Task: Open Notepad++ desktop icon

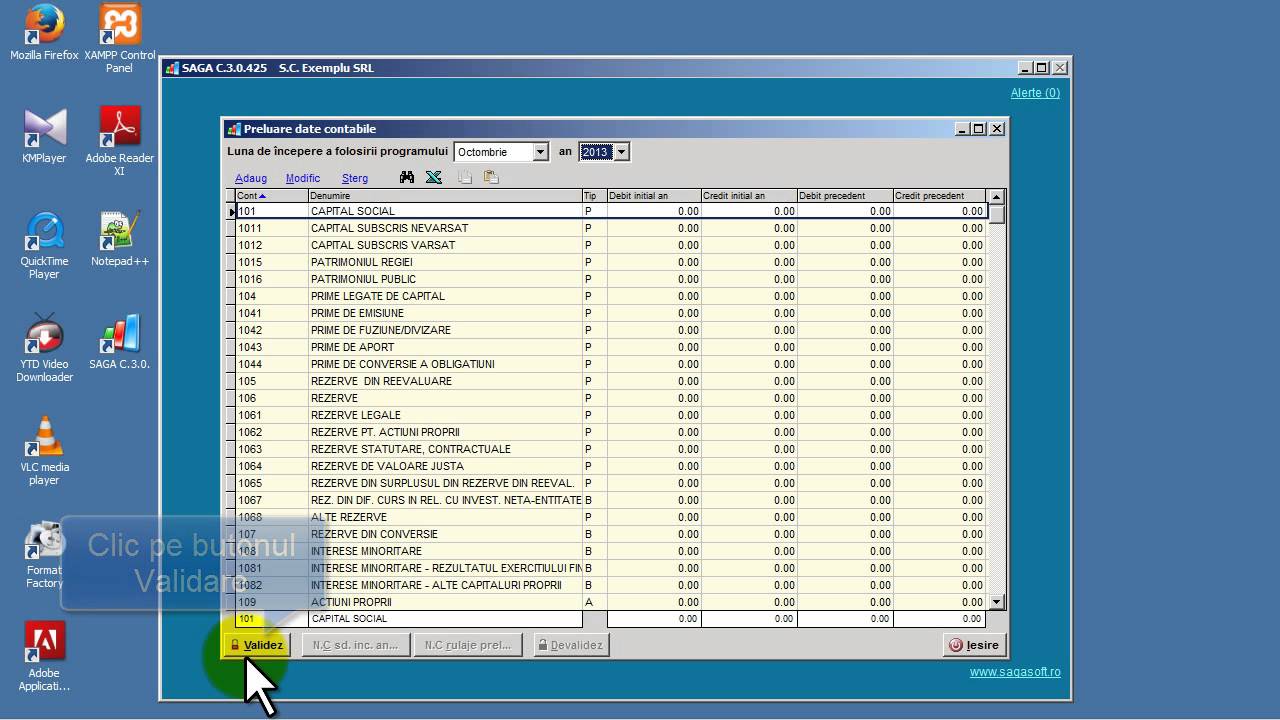Action: tap(120, 239)
